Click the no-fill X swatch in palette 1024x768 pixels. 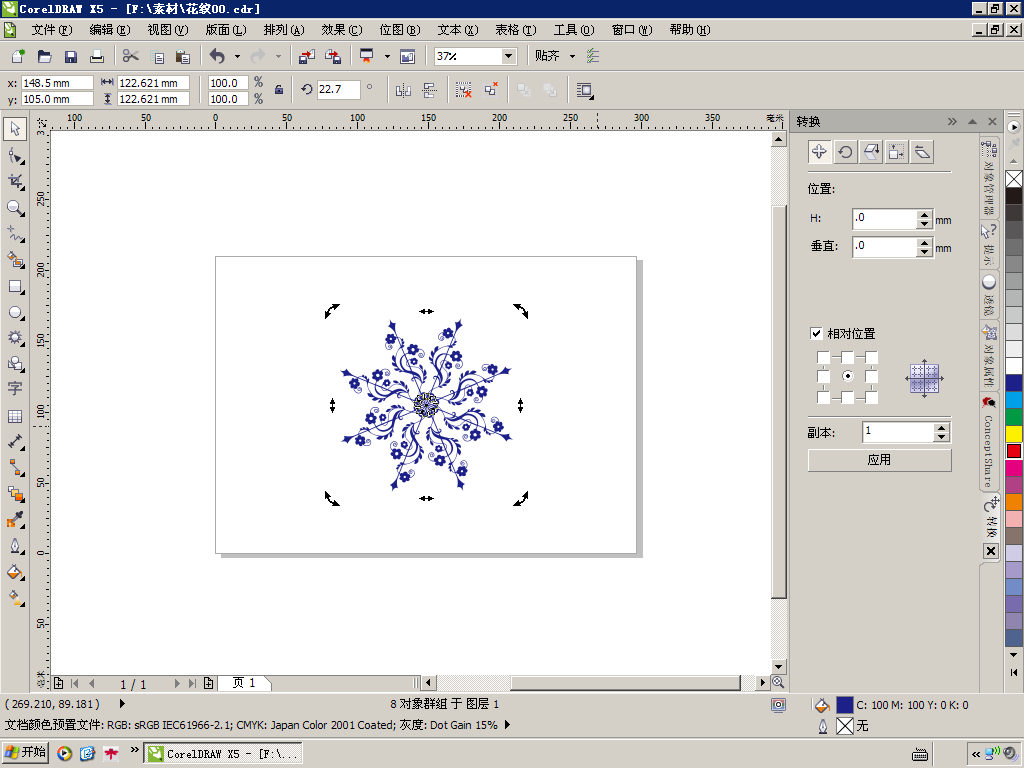1014,179
